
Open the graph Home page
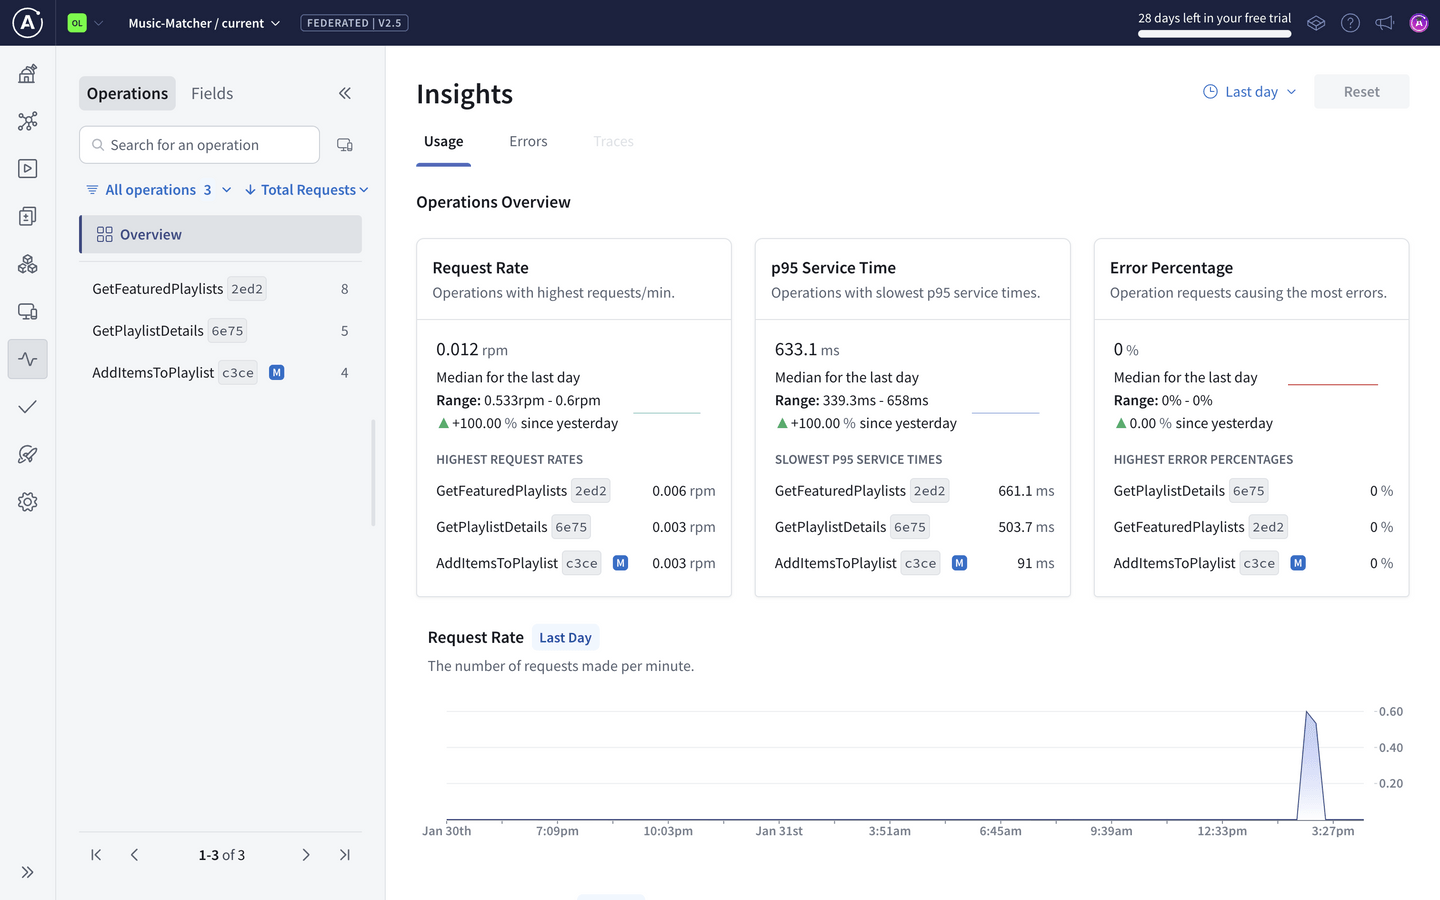tap(27, 73)
